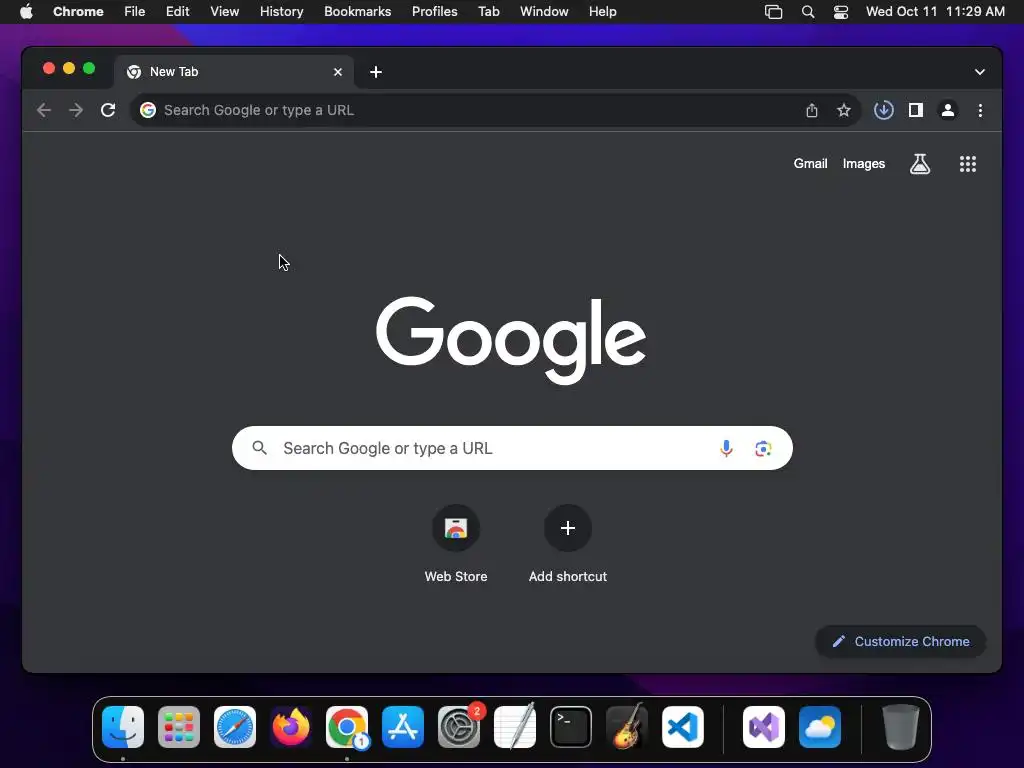Focus the Google search box
Viewport: 1024px width, 768px height.
[x=512, y=448]
